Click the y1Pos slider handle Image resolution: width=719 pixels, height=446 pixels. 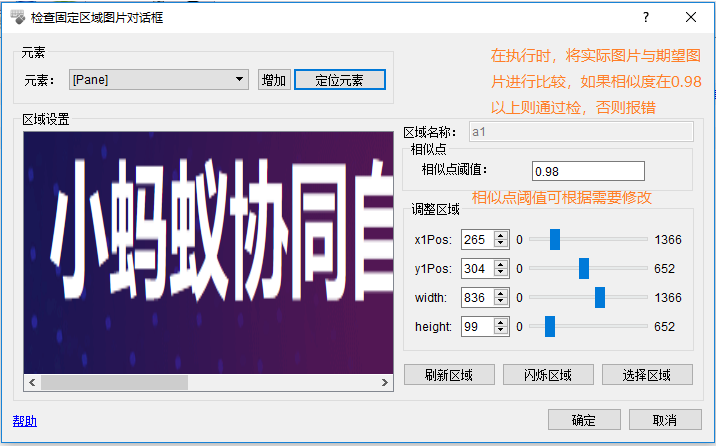[584, 269]
